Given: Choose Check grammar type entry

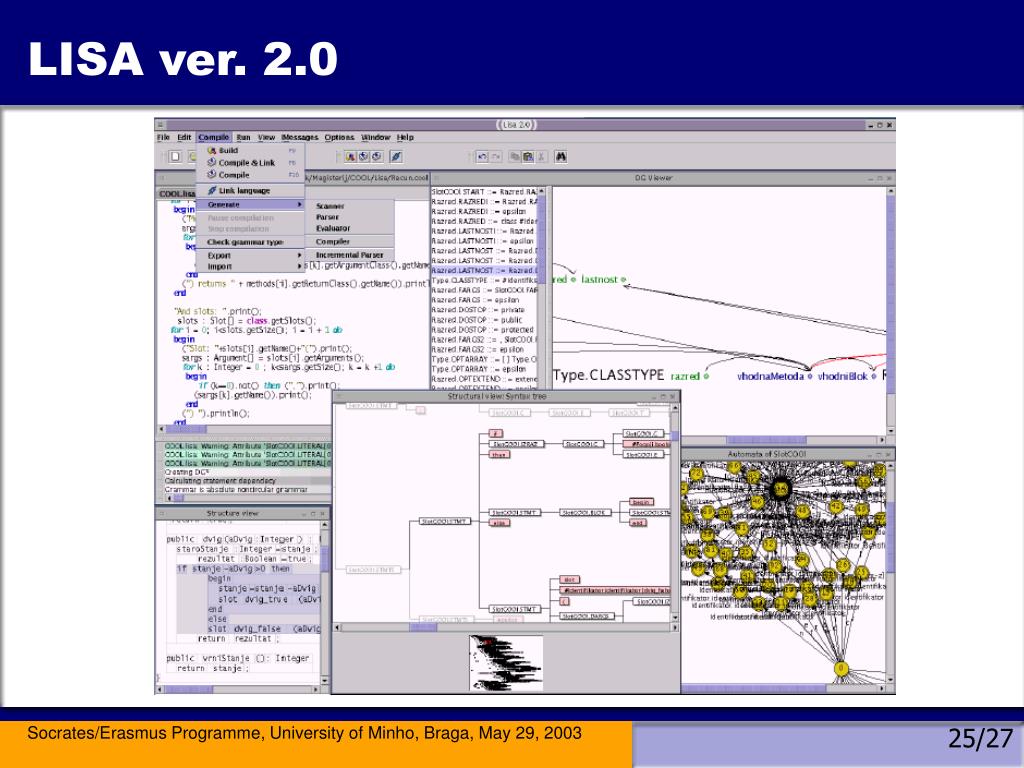Looking at the screenshot, I should pyautogui.click(x=250, y=242).
